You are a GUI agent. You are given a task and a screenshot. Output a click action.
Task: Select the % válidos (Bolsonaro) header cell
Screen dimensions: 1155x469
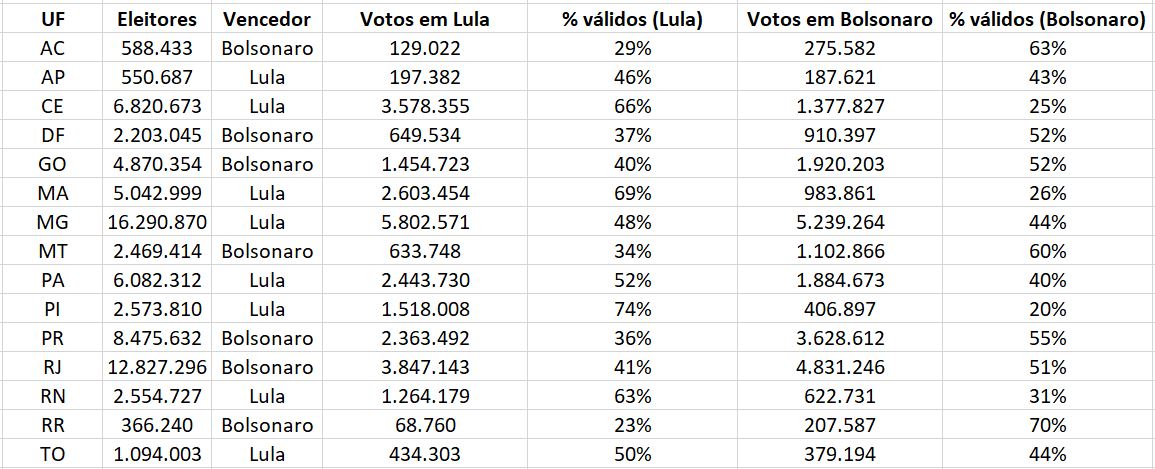[x=1047, y=19]
